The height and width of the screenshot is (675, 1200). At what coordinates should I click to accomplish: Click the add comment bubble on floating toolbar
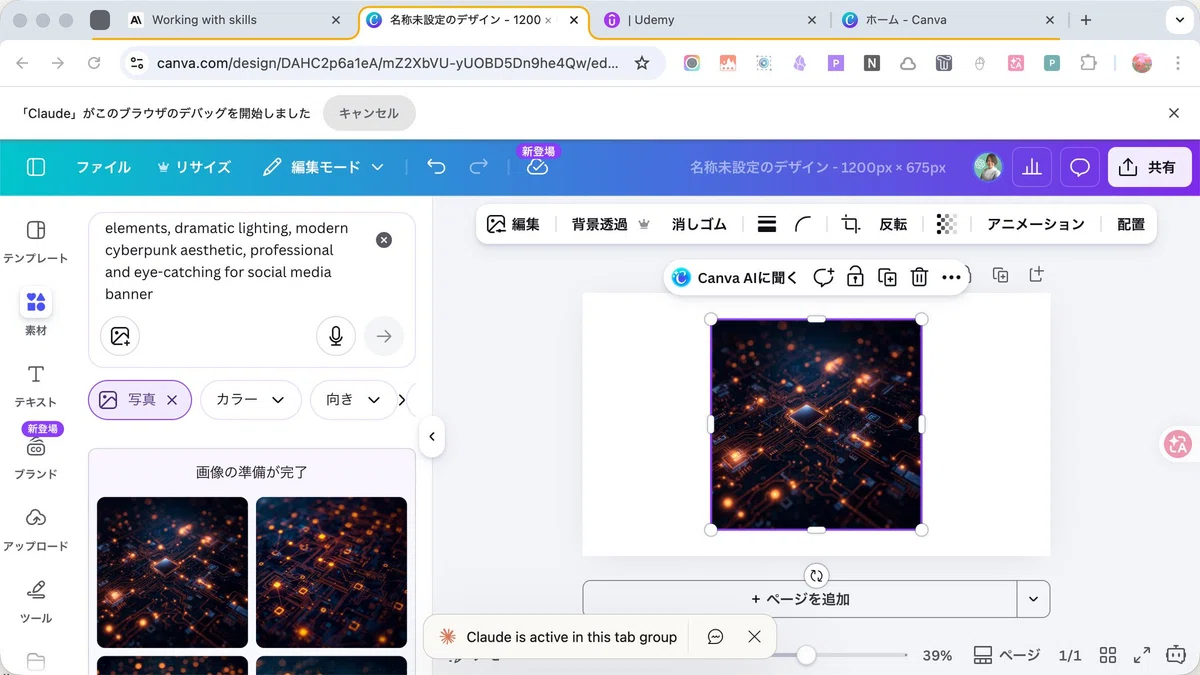coord(823,277)
